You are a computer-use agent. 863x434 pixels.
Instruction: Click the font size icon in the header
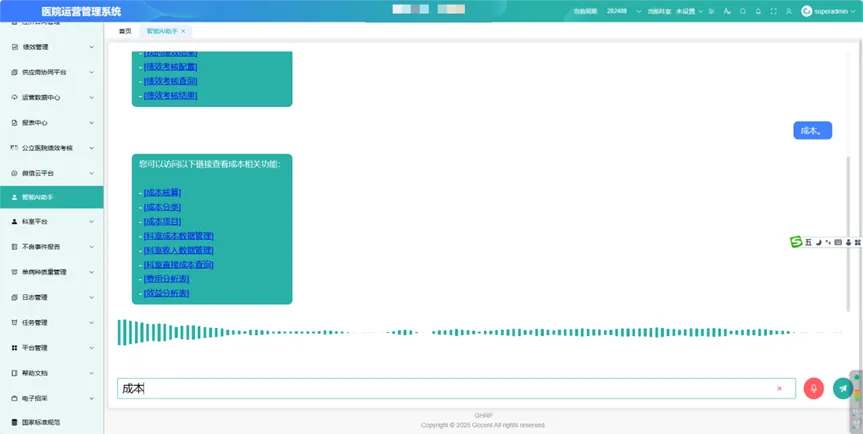pyautogui.click(x=727, y=11)
